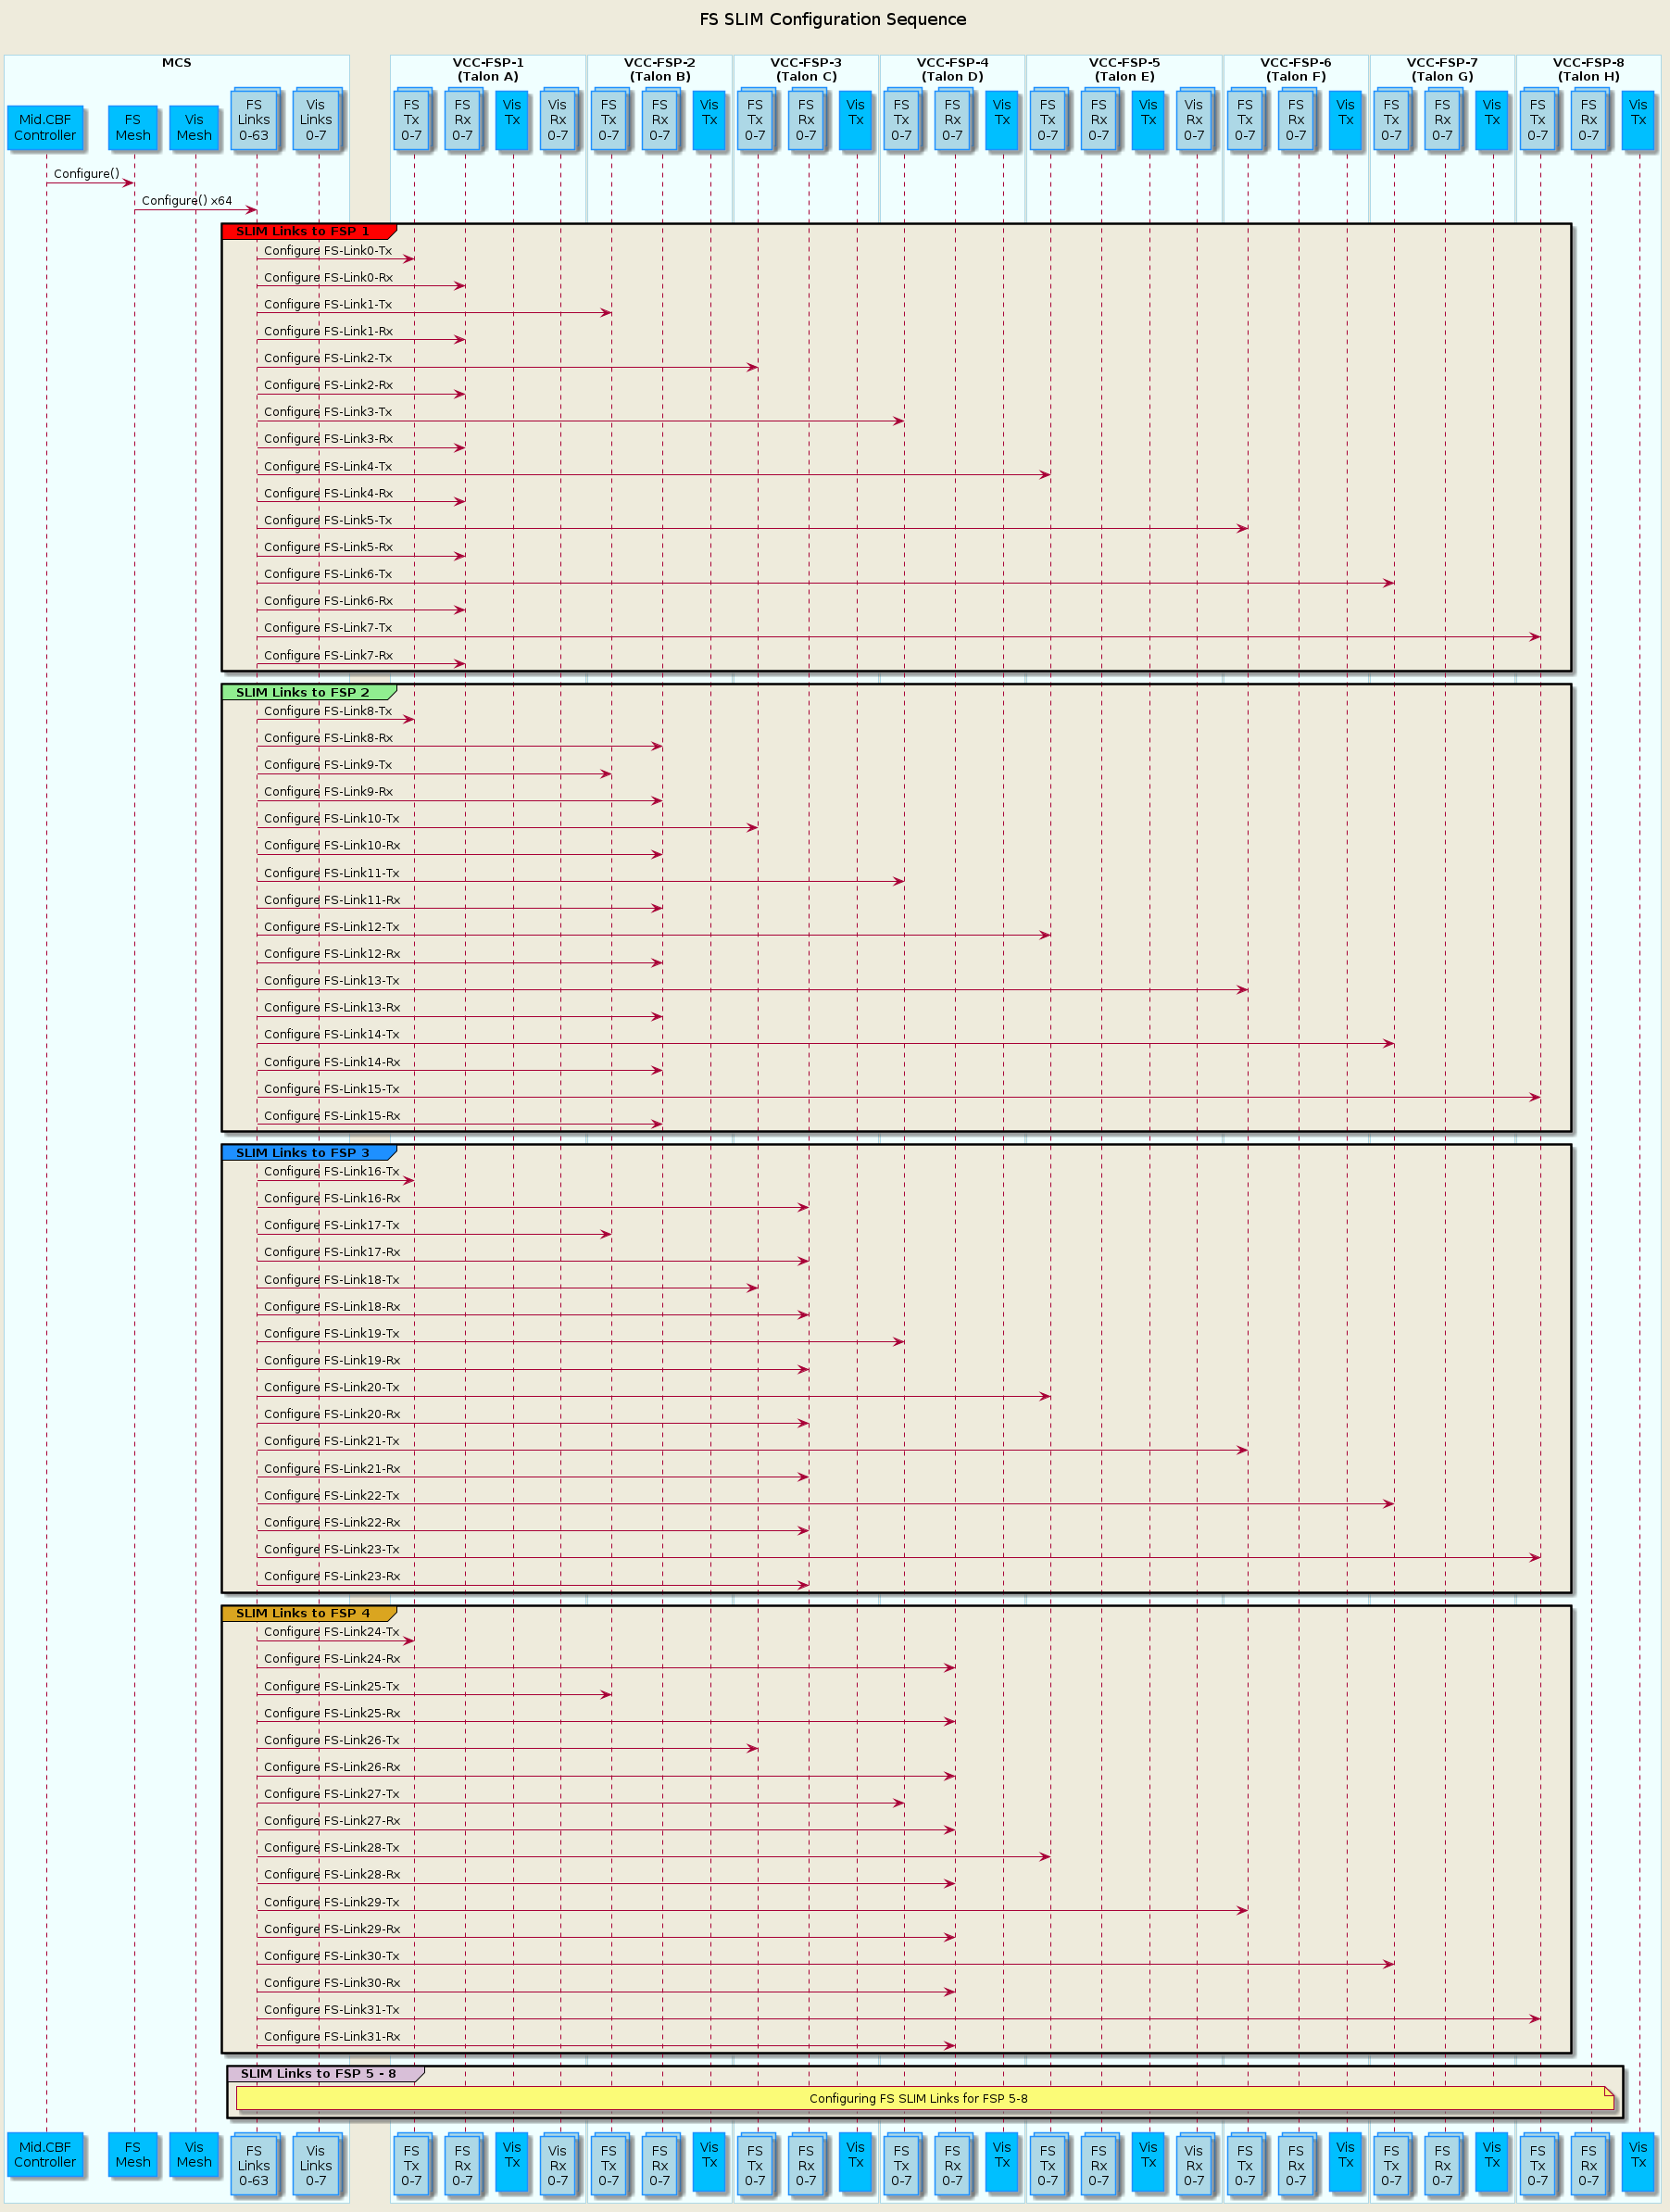This screenshot has width=1670, height=2212.
Task: Click the 'Configure FS-Link20-Tx' message
Action: [x=332, y=1388]
